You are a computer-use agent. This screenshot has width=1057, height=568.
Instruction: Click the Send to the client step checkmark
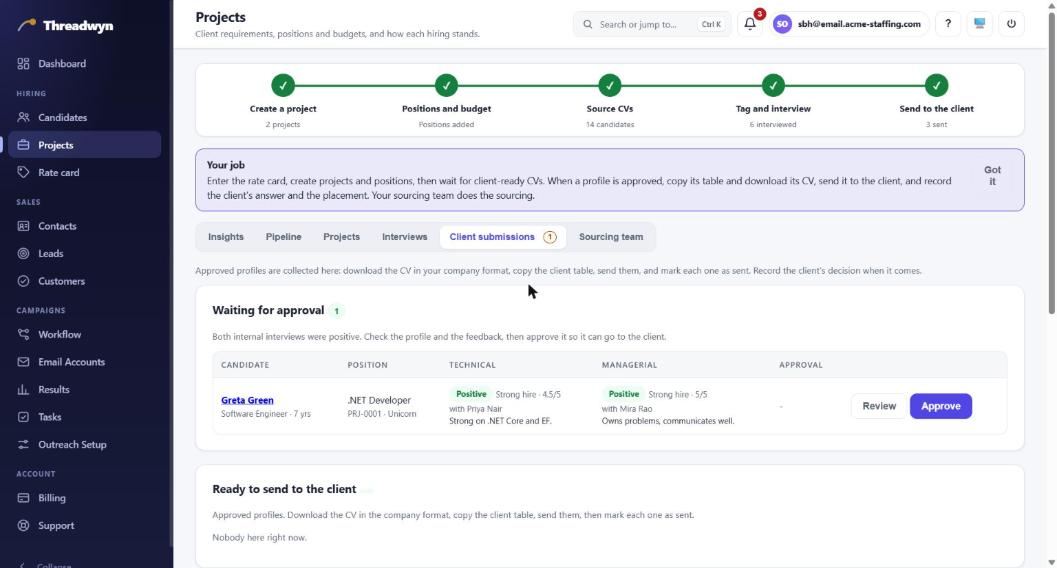936,86
